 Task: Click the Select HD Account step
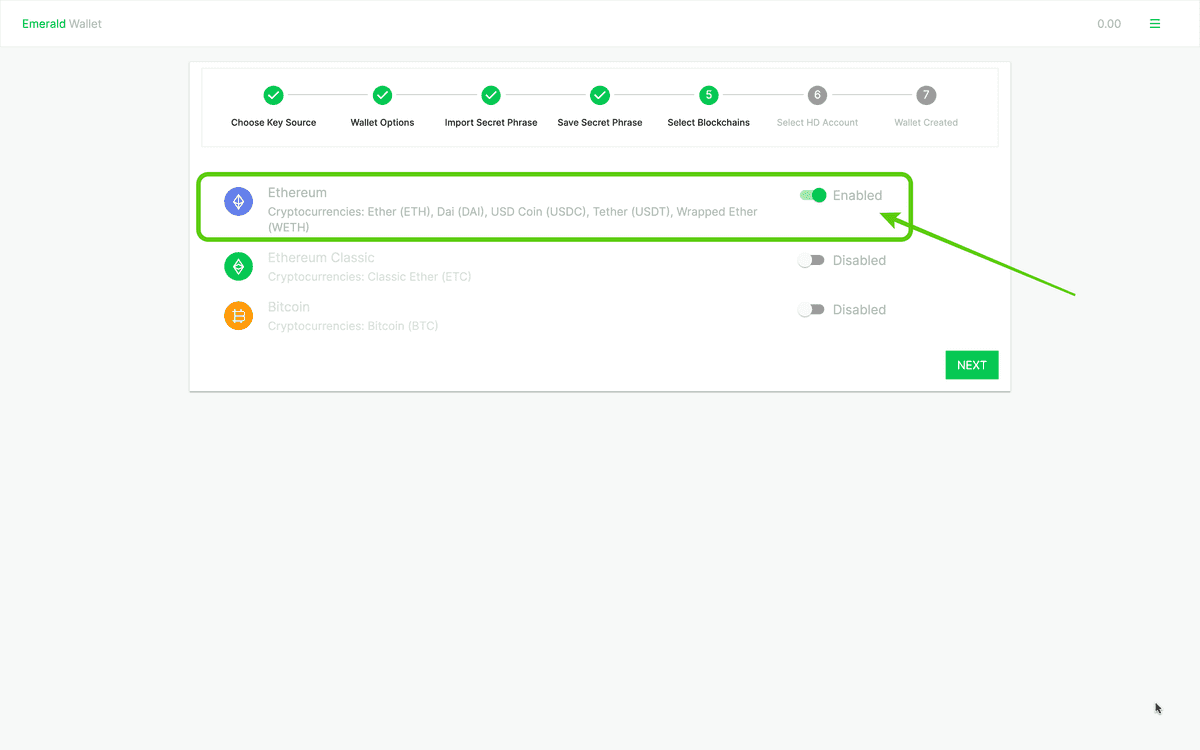[x=817, y=95]
